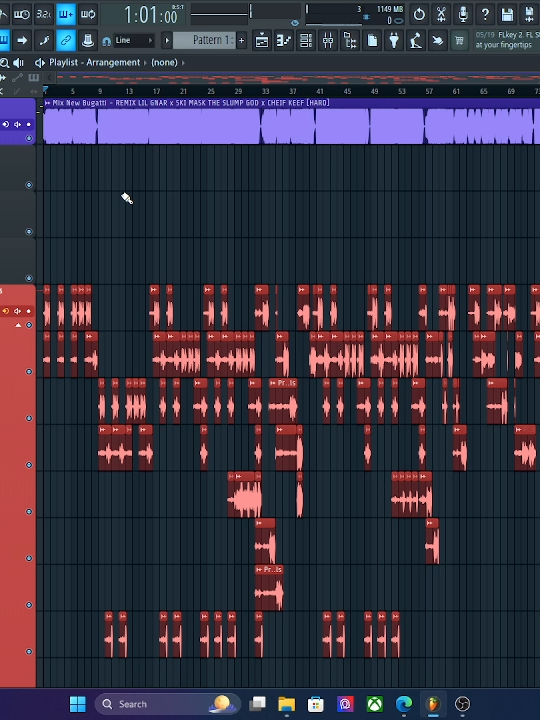
Task: Open the audio editor scissors icon
Action: click(x=441, y=15)
